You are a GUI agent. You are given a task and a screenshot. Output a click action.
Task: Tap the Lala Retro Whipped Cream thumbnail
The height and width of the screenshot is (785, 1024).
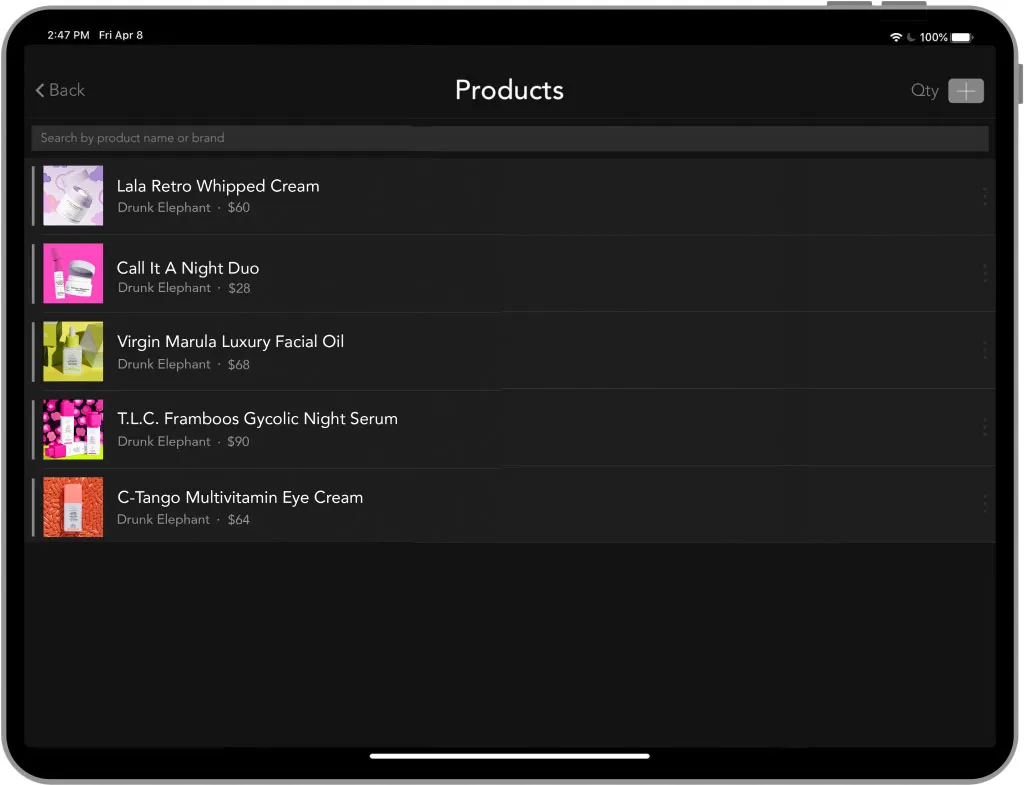[x=73, y=196]
